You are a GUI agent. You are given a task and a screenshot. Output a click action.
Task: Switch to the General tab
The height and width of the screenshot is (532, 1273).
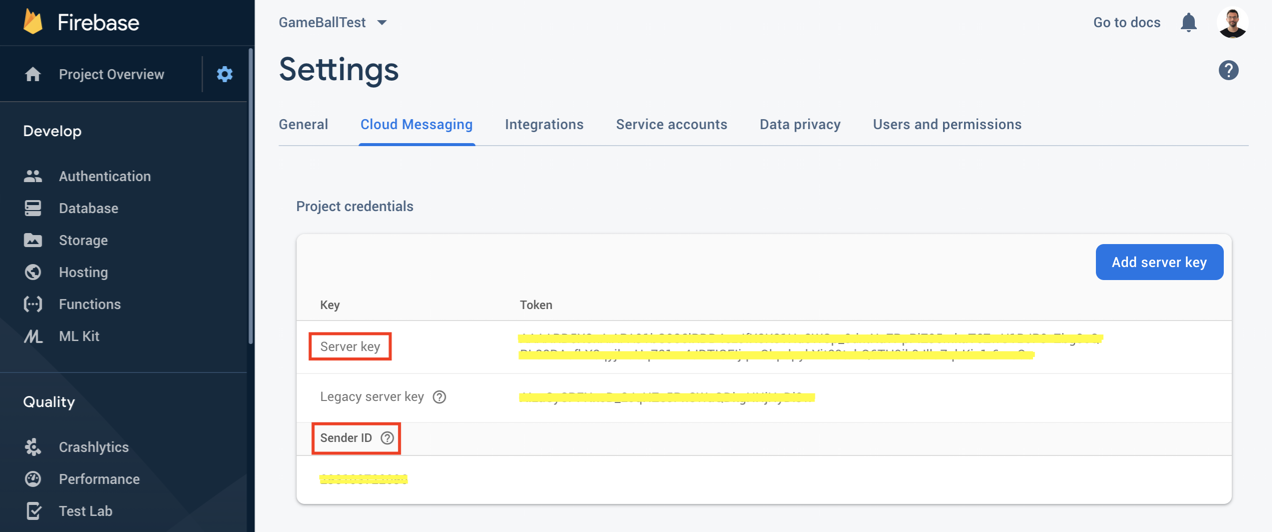click(303, 124)
